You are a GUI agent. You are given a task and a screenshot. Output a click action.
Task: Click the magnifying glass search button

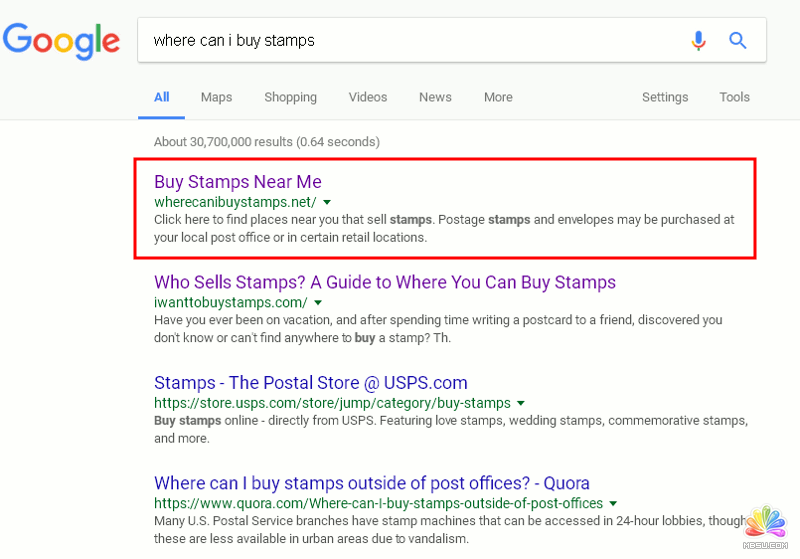(x=738, y=41)
